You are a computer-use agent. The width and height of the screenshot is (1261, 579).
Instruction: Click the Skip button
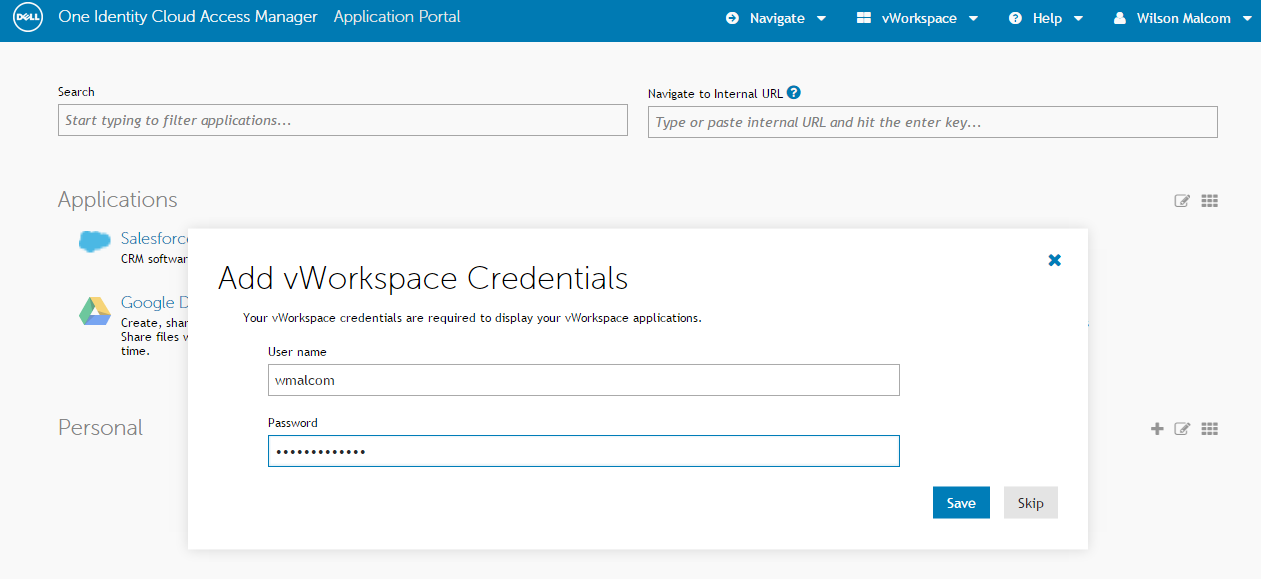(x=1030, y=503)
